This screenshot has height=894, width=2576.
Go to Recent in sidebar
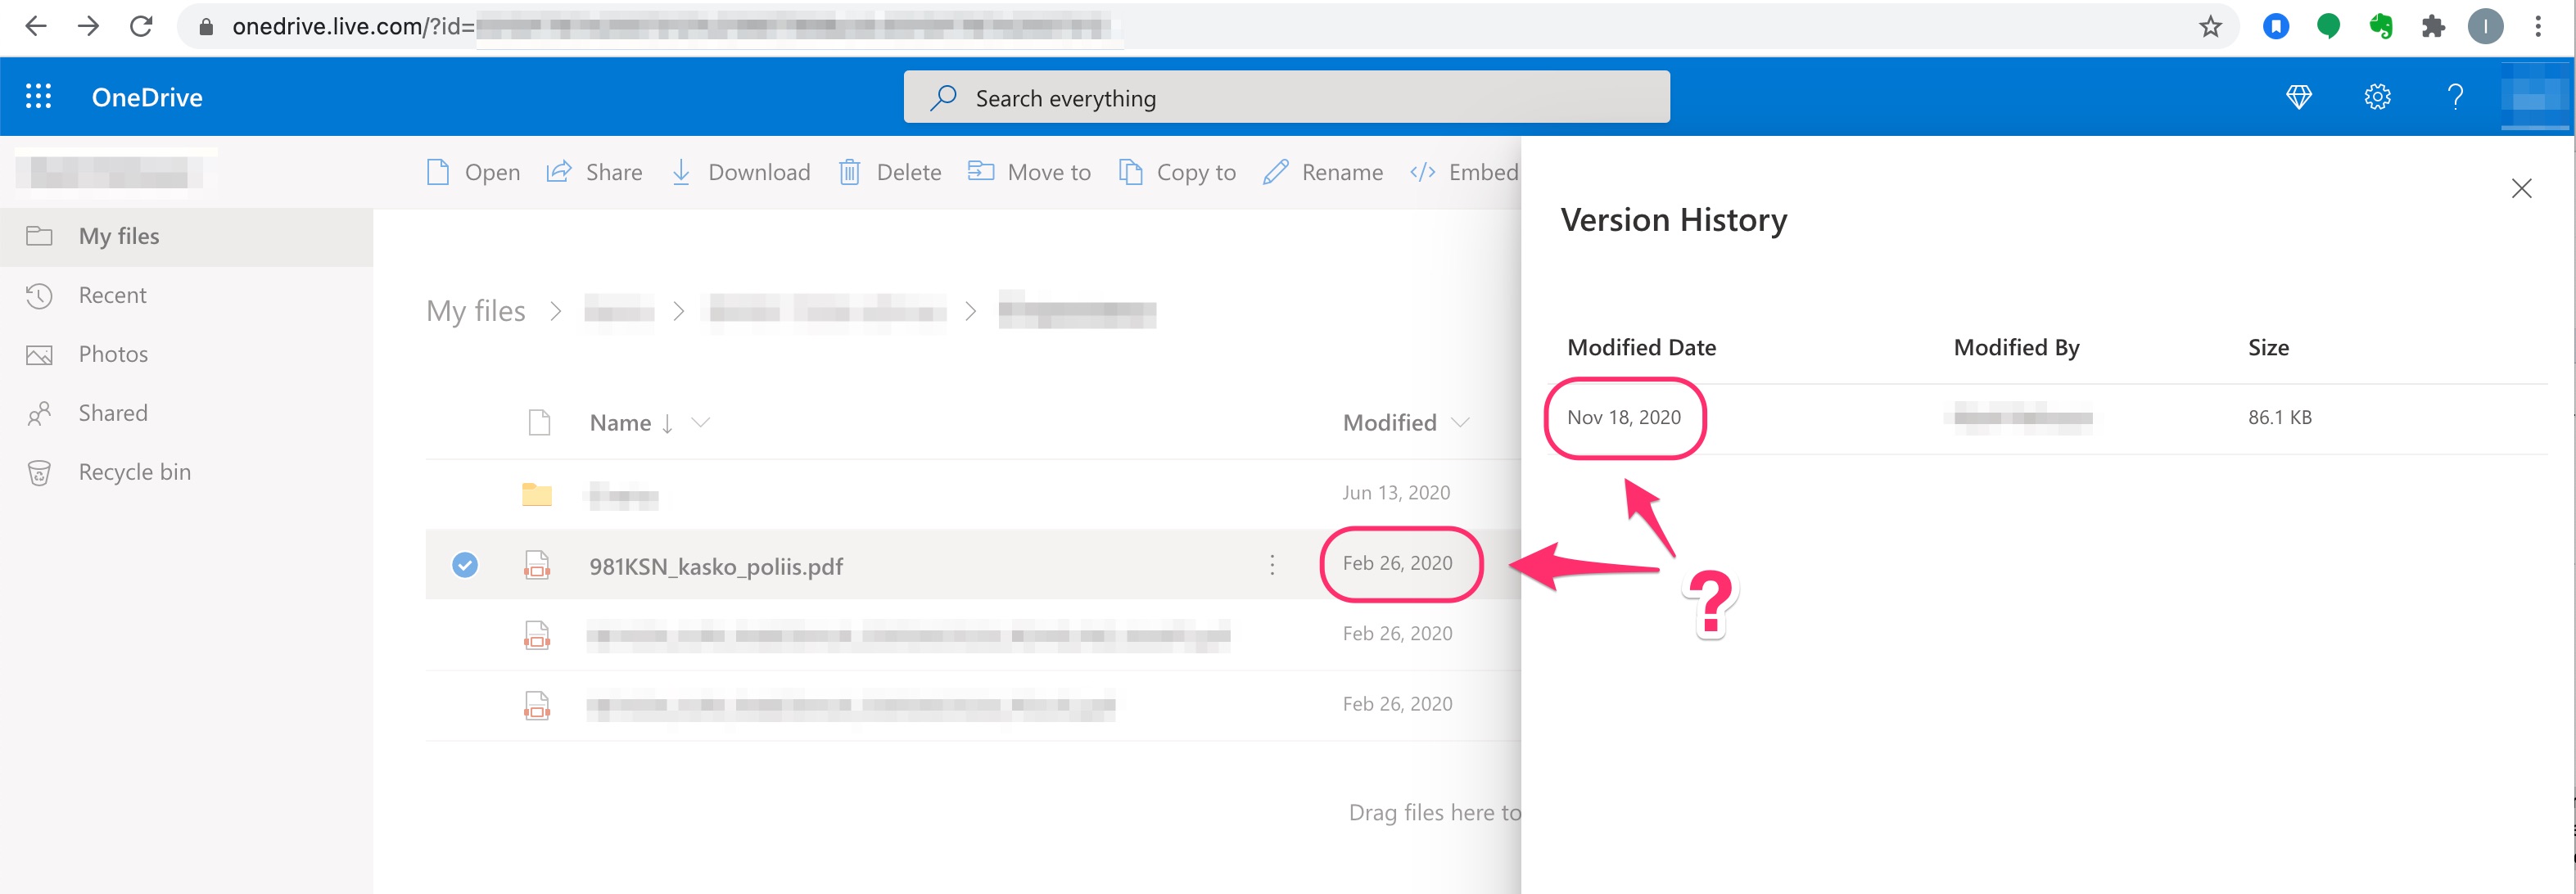click(112, 295)
